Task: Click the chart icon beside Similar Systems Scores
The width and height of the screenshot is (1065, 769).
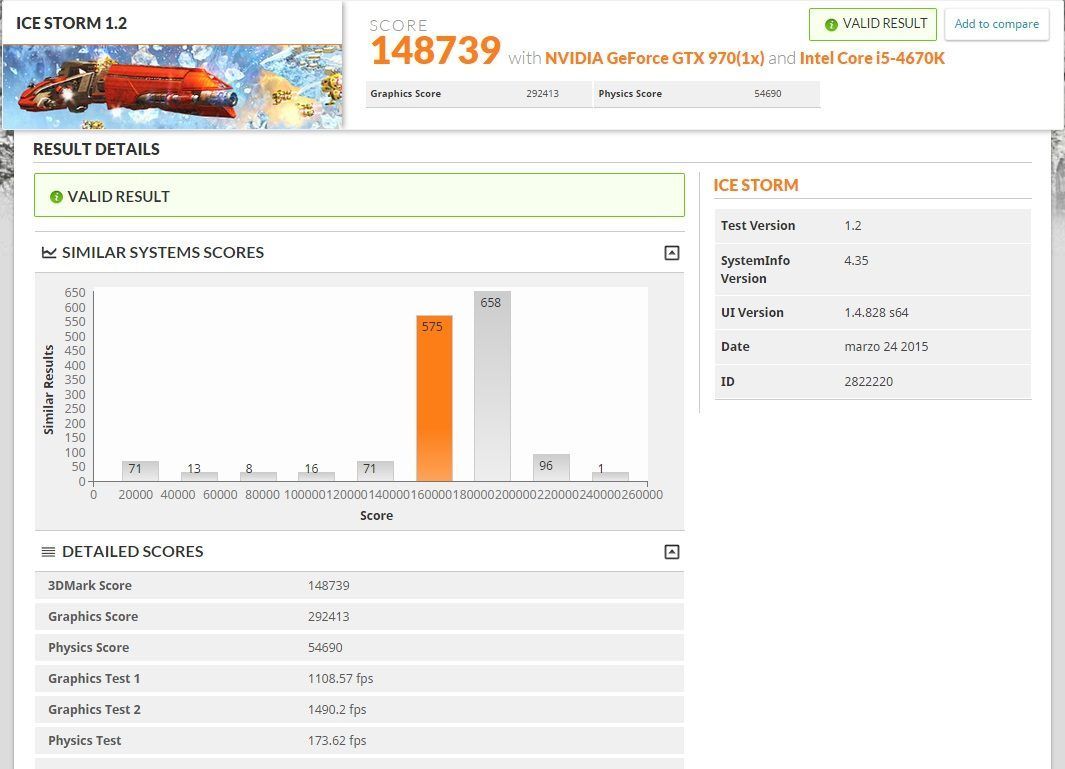Action: coord(49,253)
